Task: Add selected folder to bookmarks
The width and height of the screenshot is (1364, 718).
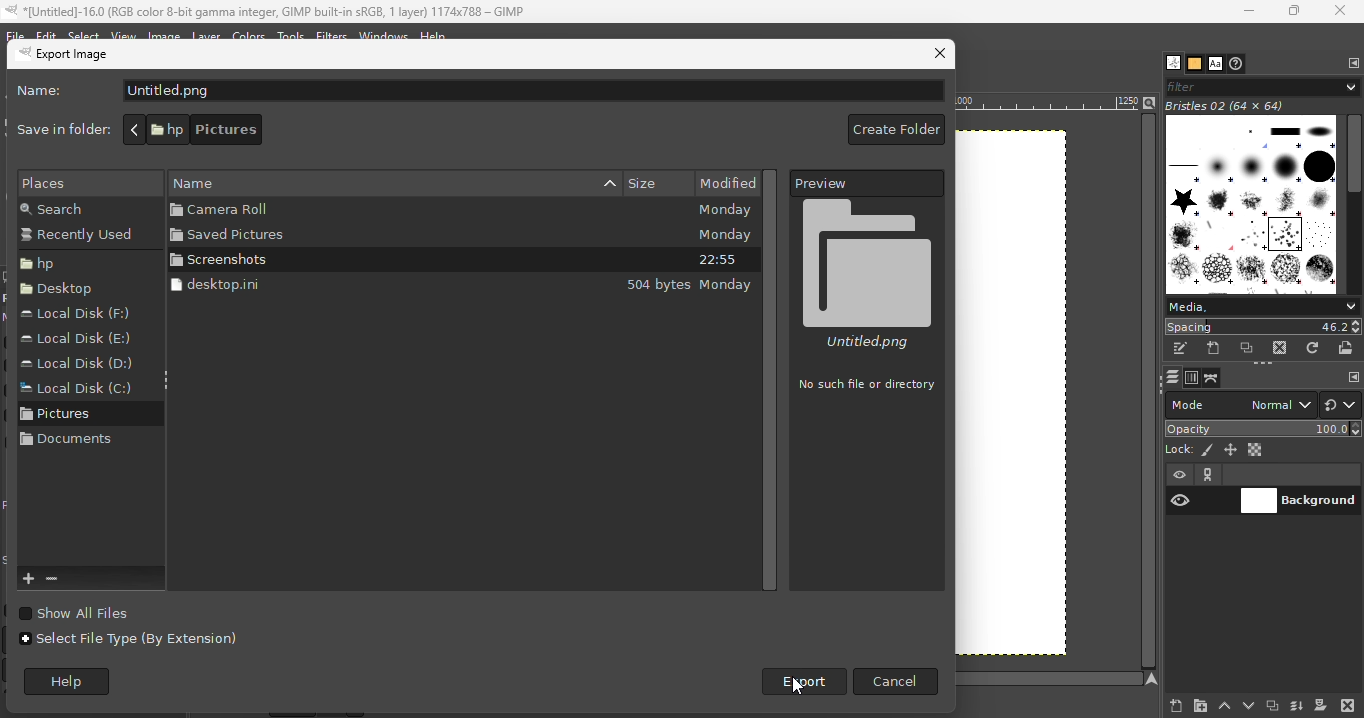Action: pos(28,580)
